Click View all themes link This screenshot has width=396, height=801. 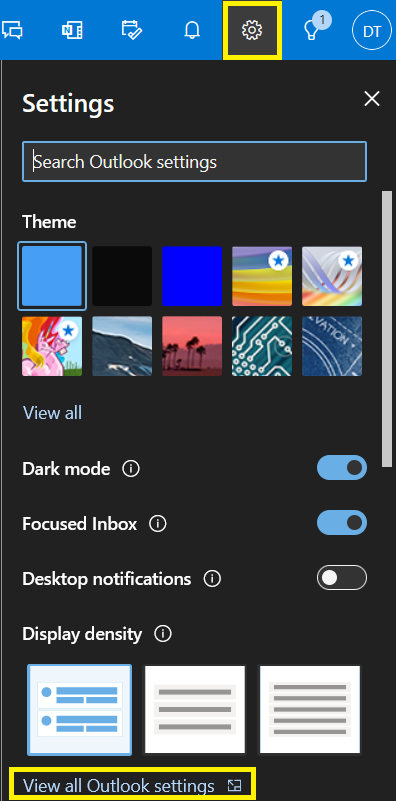(x=52, y=413)
